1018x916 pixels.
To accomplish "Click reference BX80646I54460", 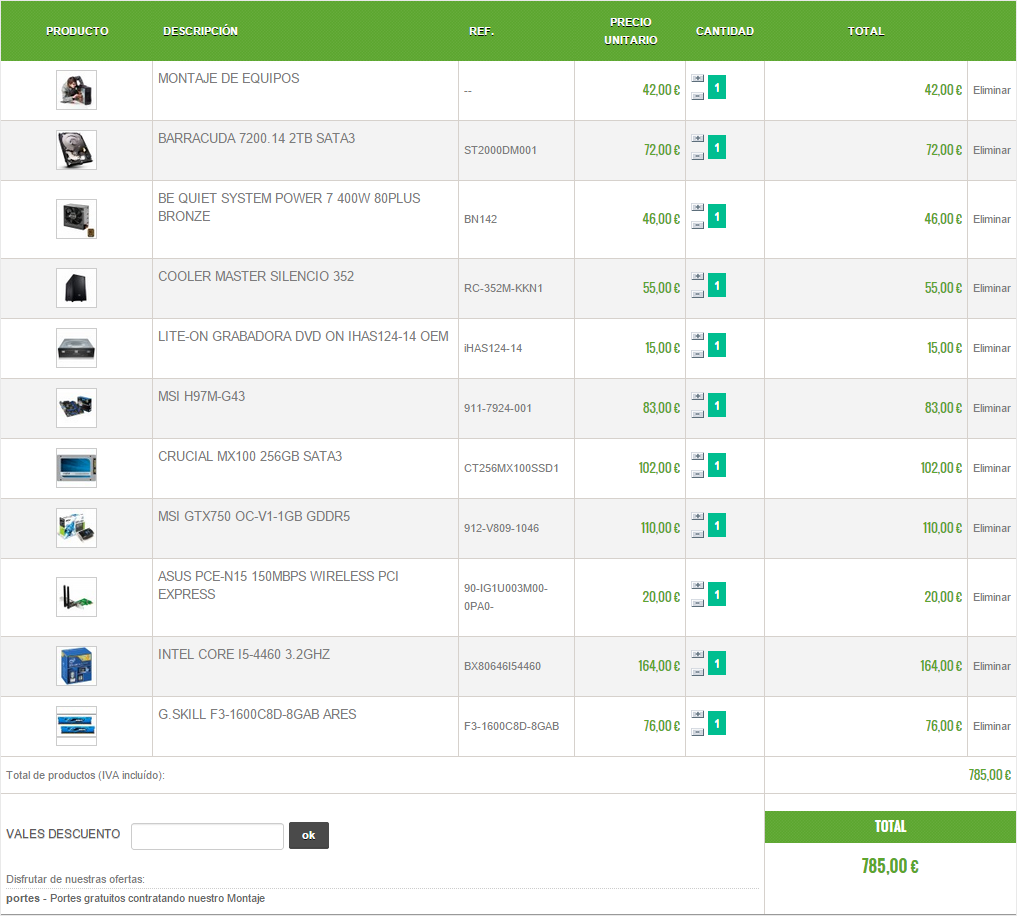I will [502, 666].
